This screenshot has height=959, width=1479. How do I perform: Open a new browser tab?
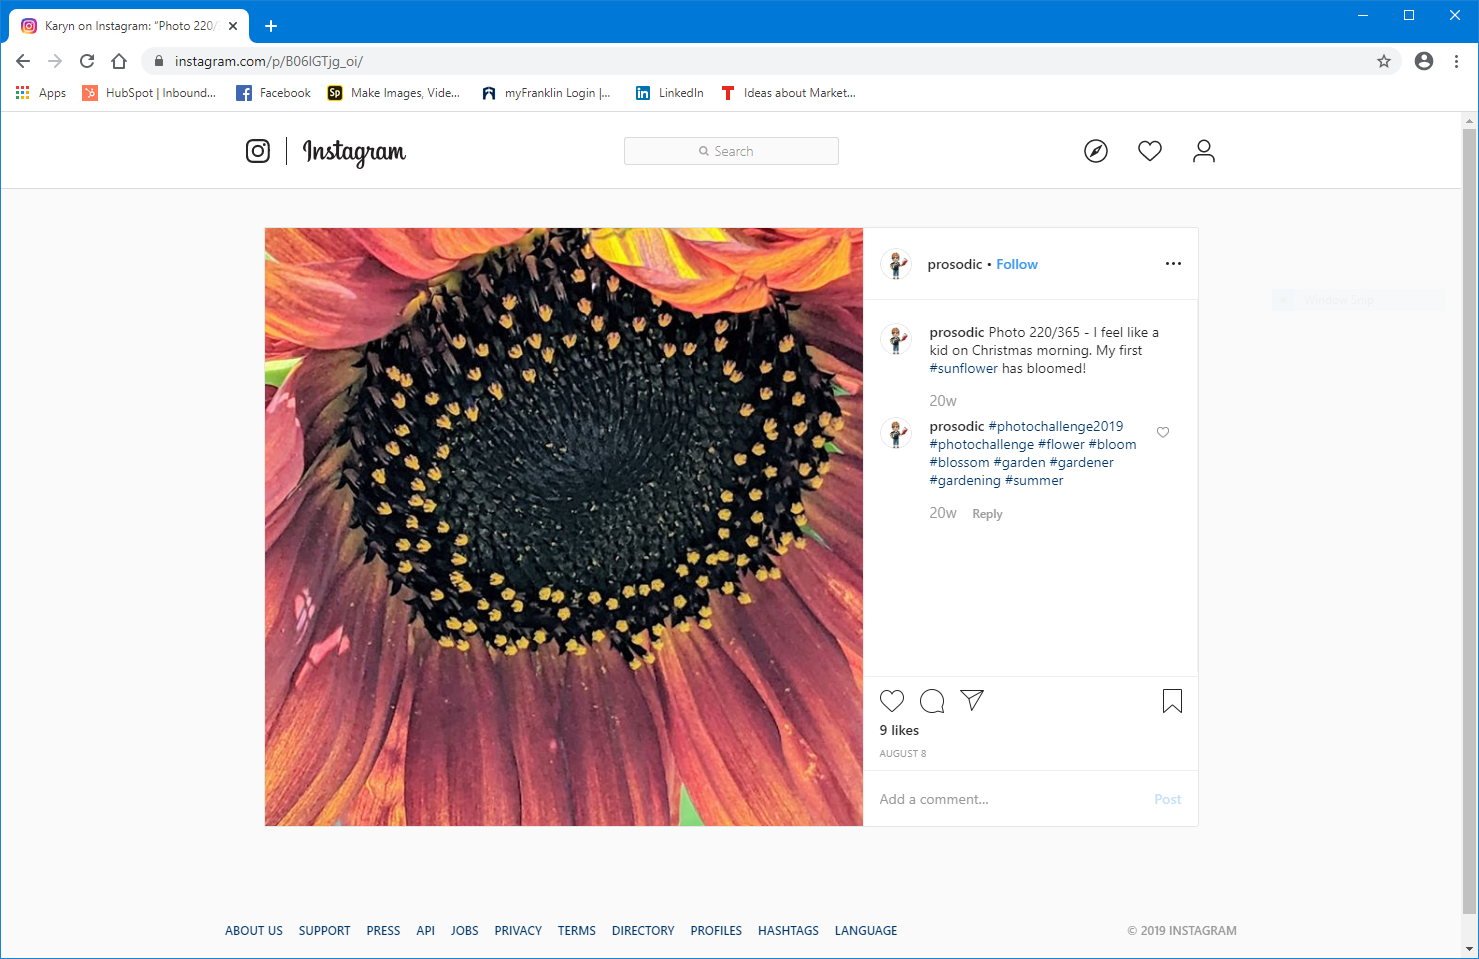pos(271,26)
